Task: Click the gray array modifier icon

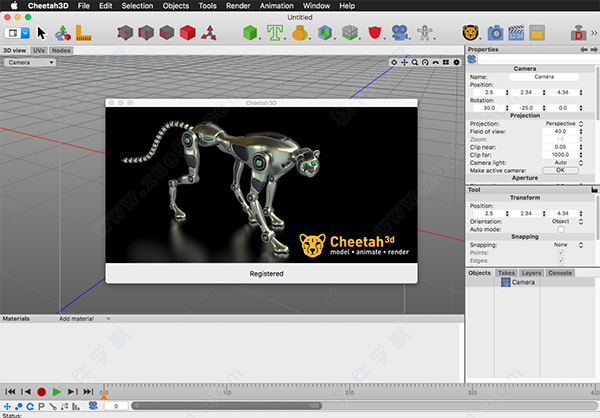Action: [349, 33]
